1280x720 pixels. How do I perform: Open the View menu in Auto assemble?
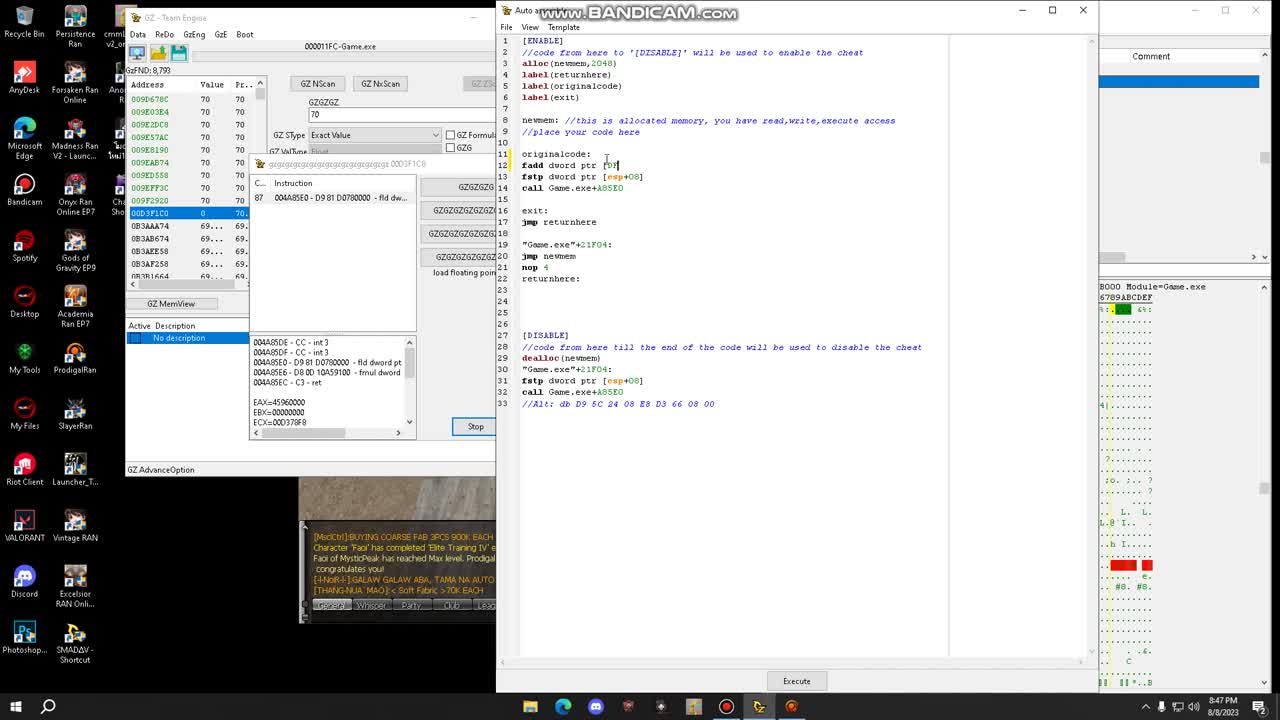point(530,27)
